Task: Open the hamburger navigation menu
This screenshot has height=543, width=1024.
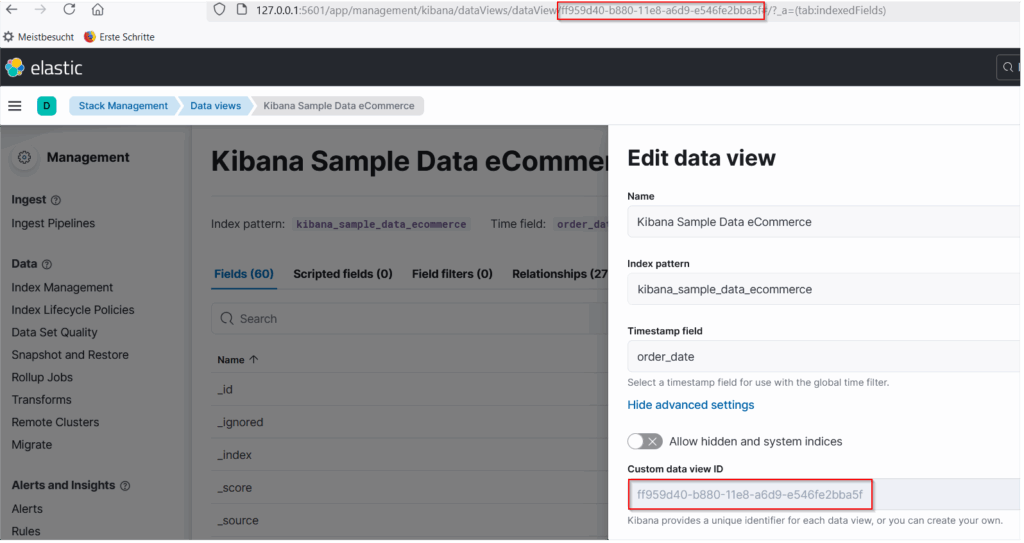Action: (15, 106)
